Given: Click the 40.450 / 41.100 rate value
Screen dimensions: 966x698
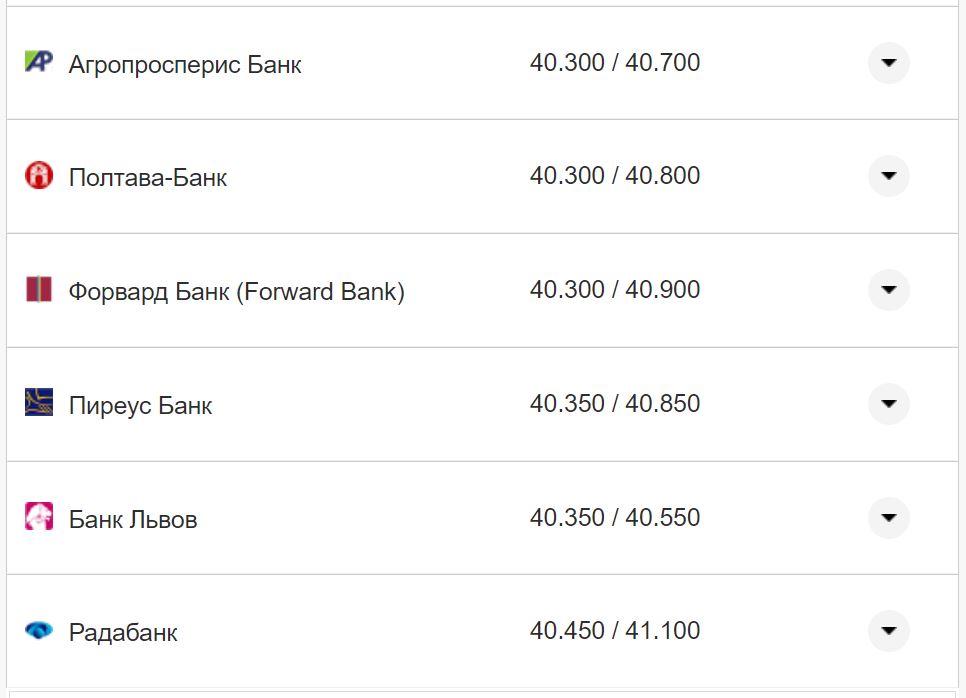Looking at the screenshot, I should coord(615,631).
